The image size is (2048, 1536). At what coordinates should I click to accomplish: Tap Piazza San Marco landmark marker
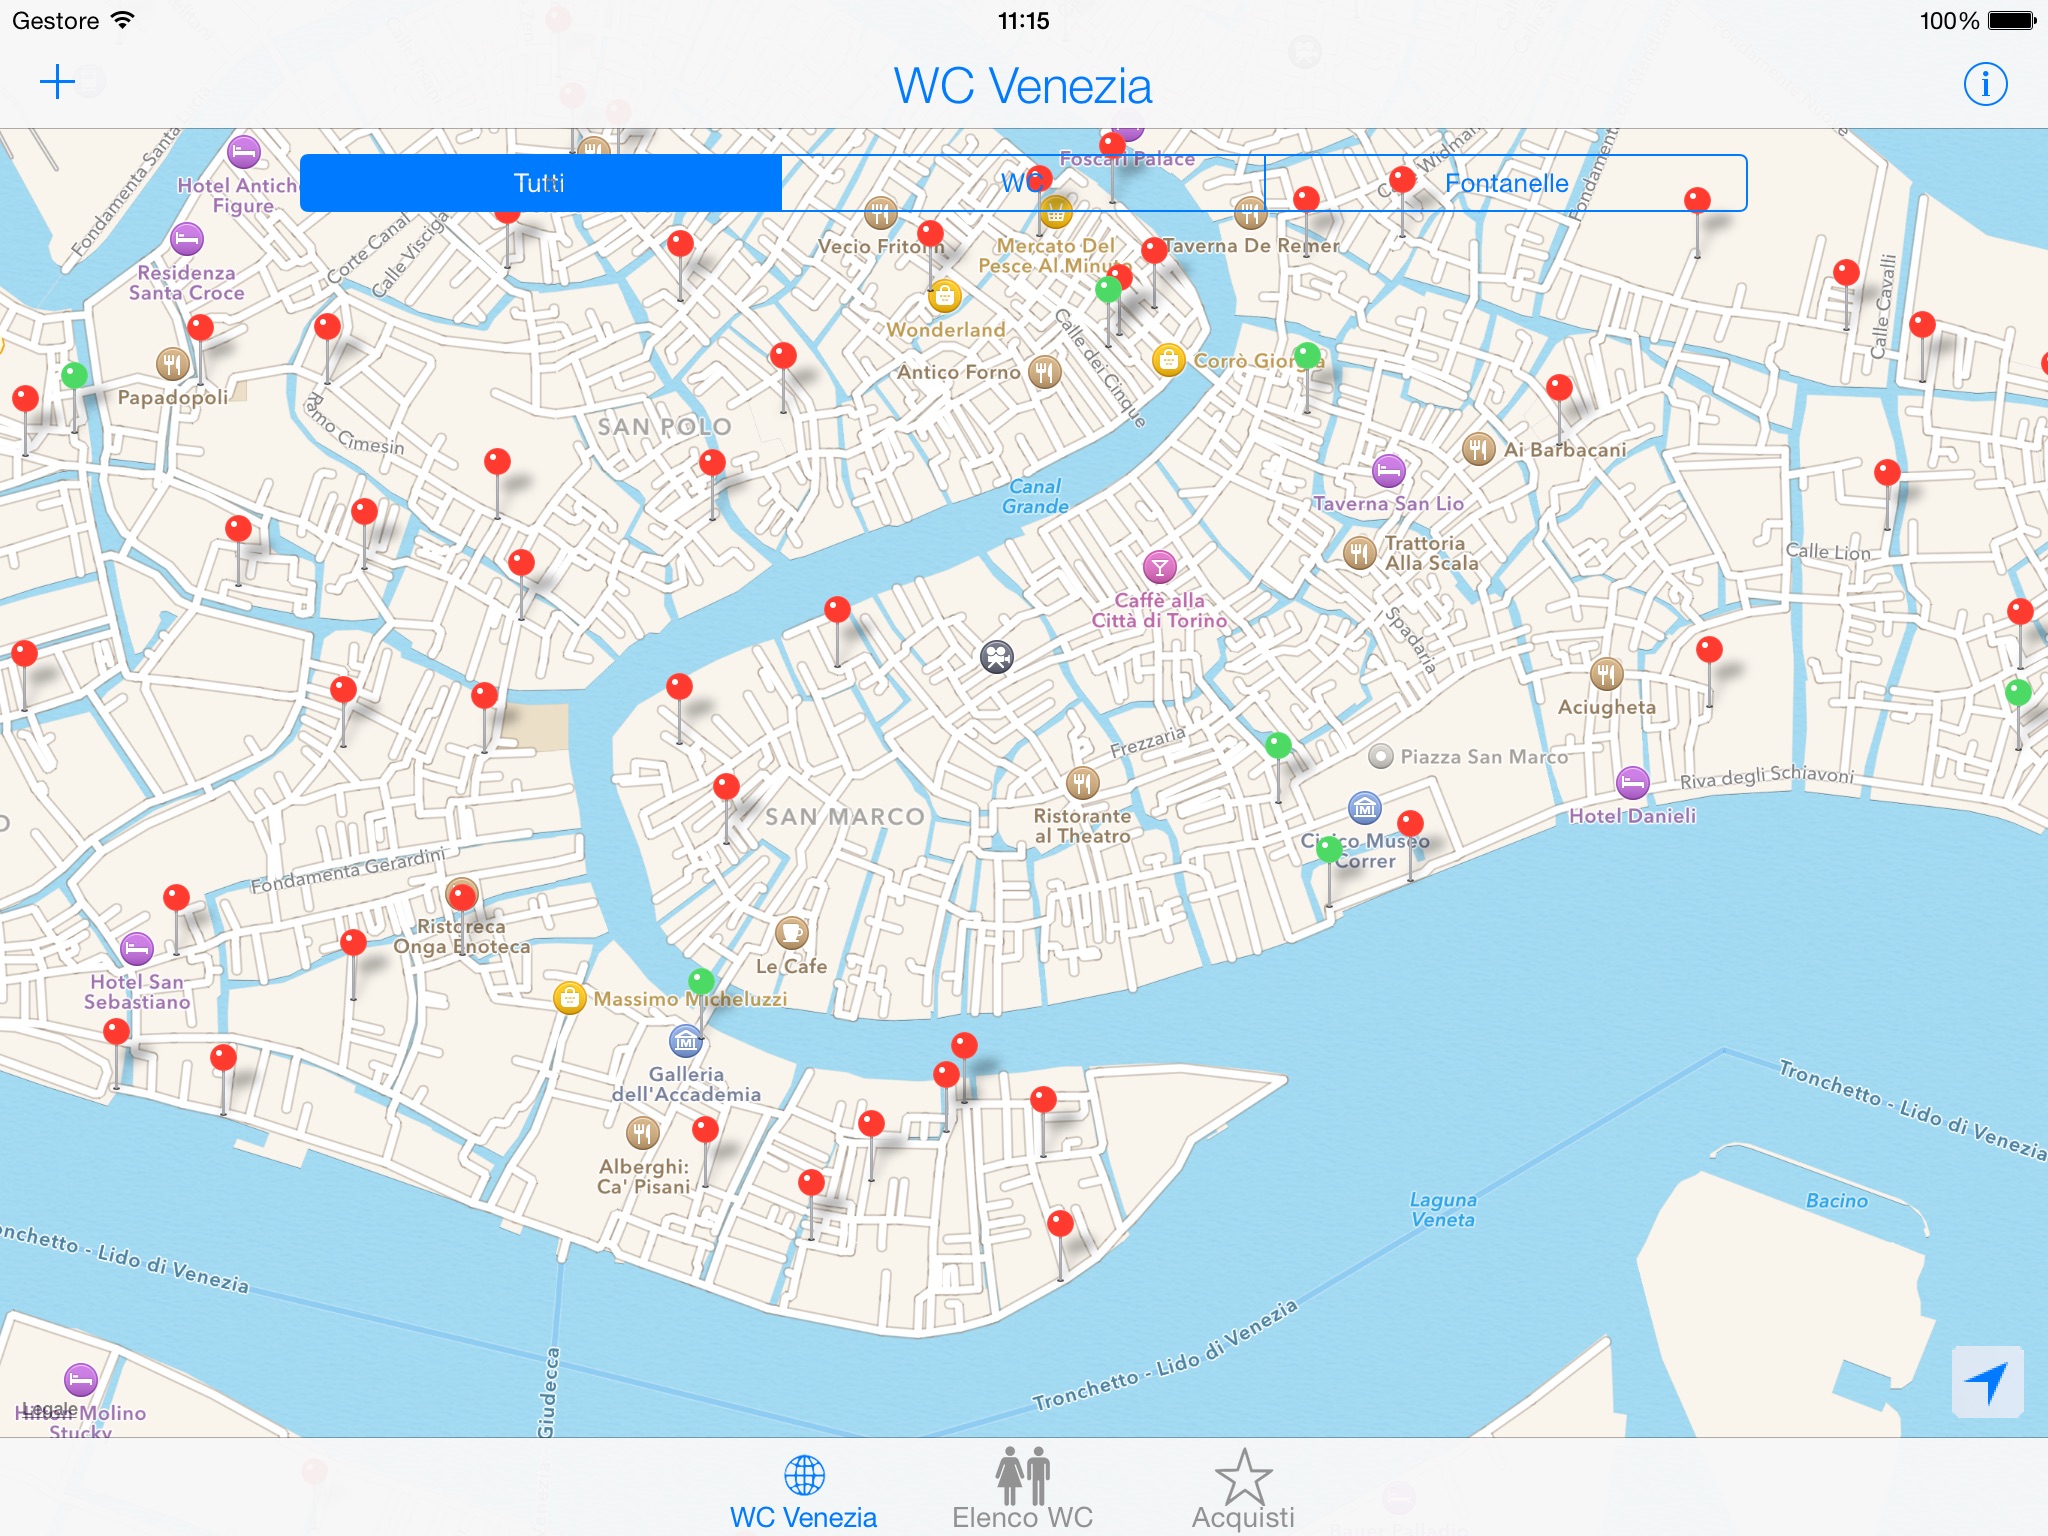click(1380, 757)
